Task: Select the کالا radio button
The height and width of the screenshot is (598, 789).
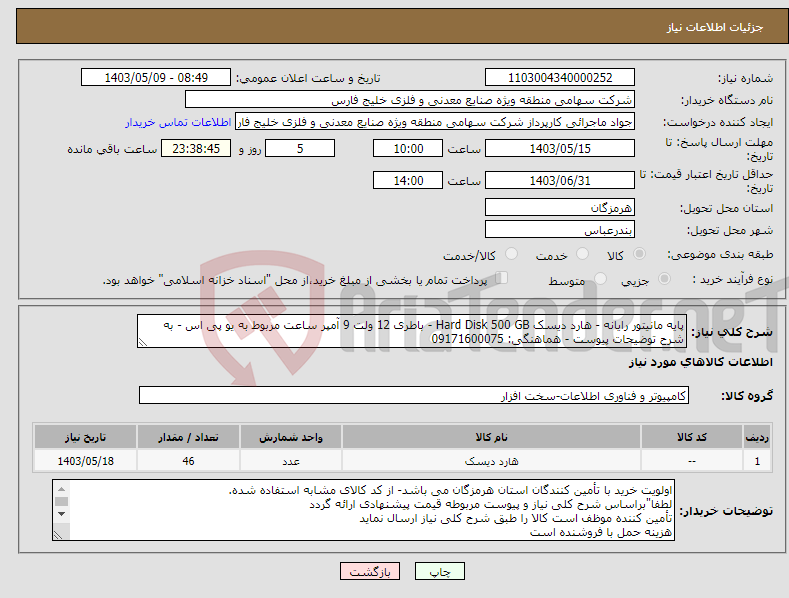Action: pyautogui.click(x=640, y=254)
